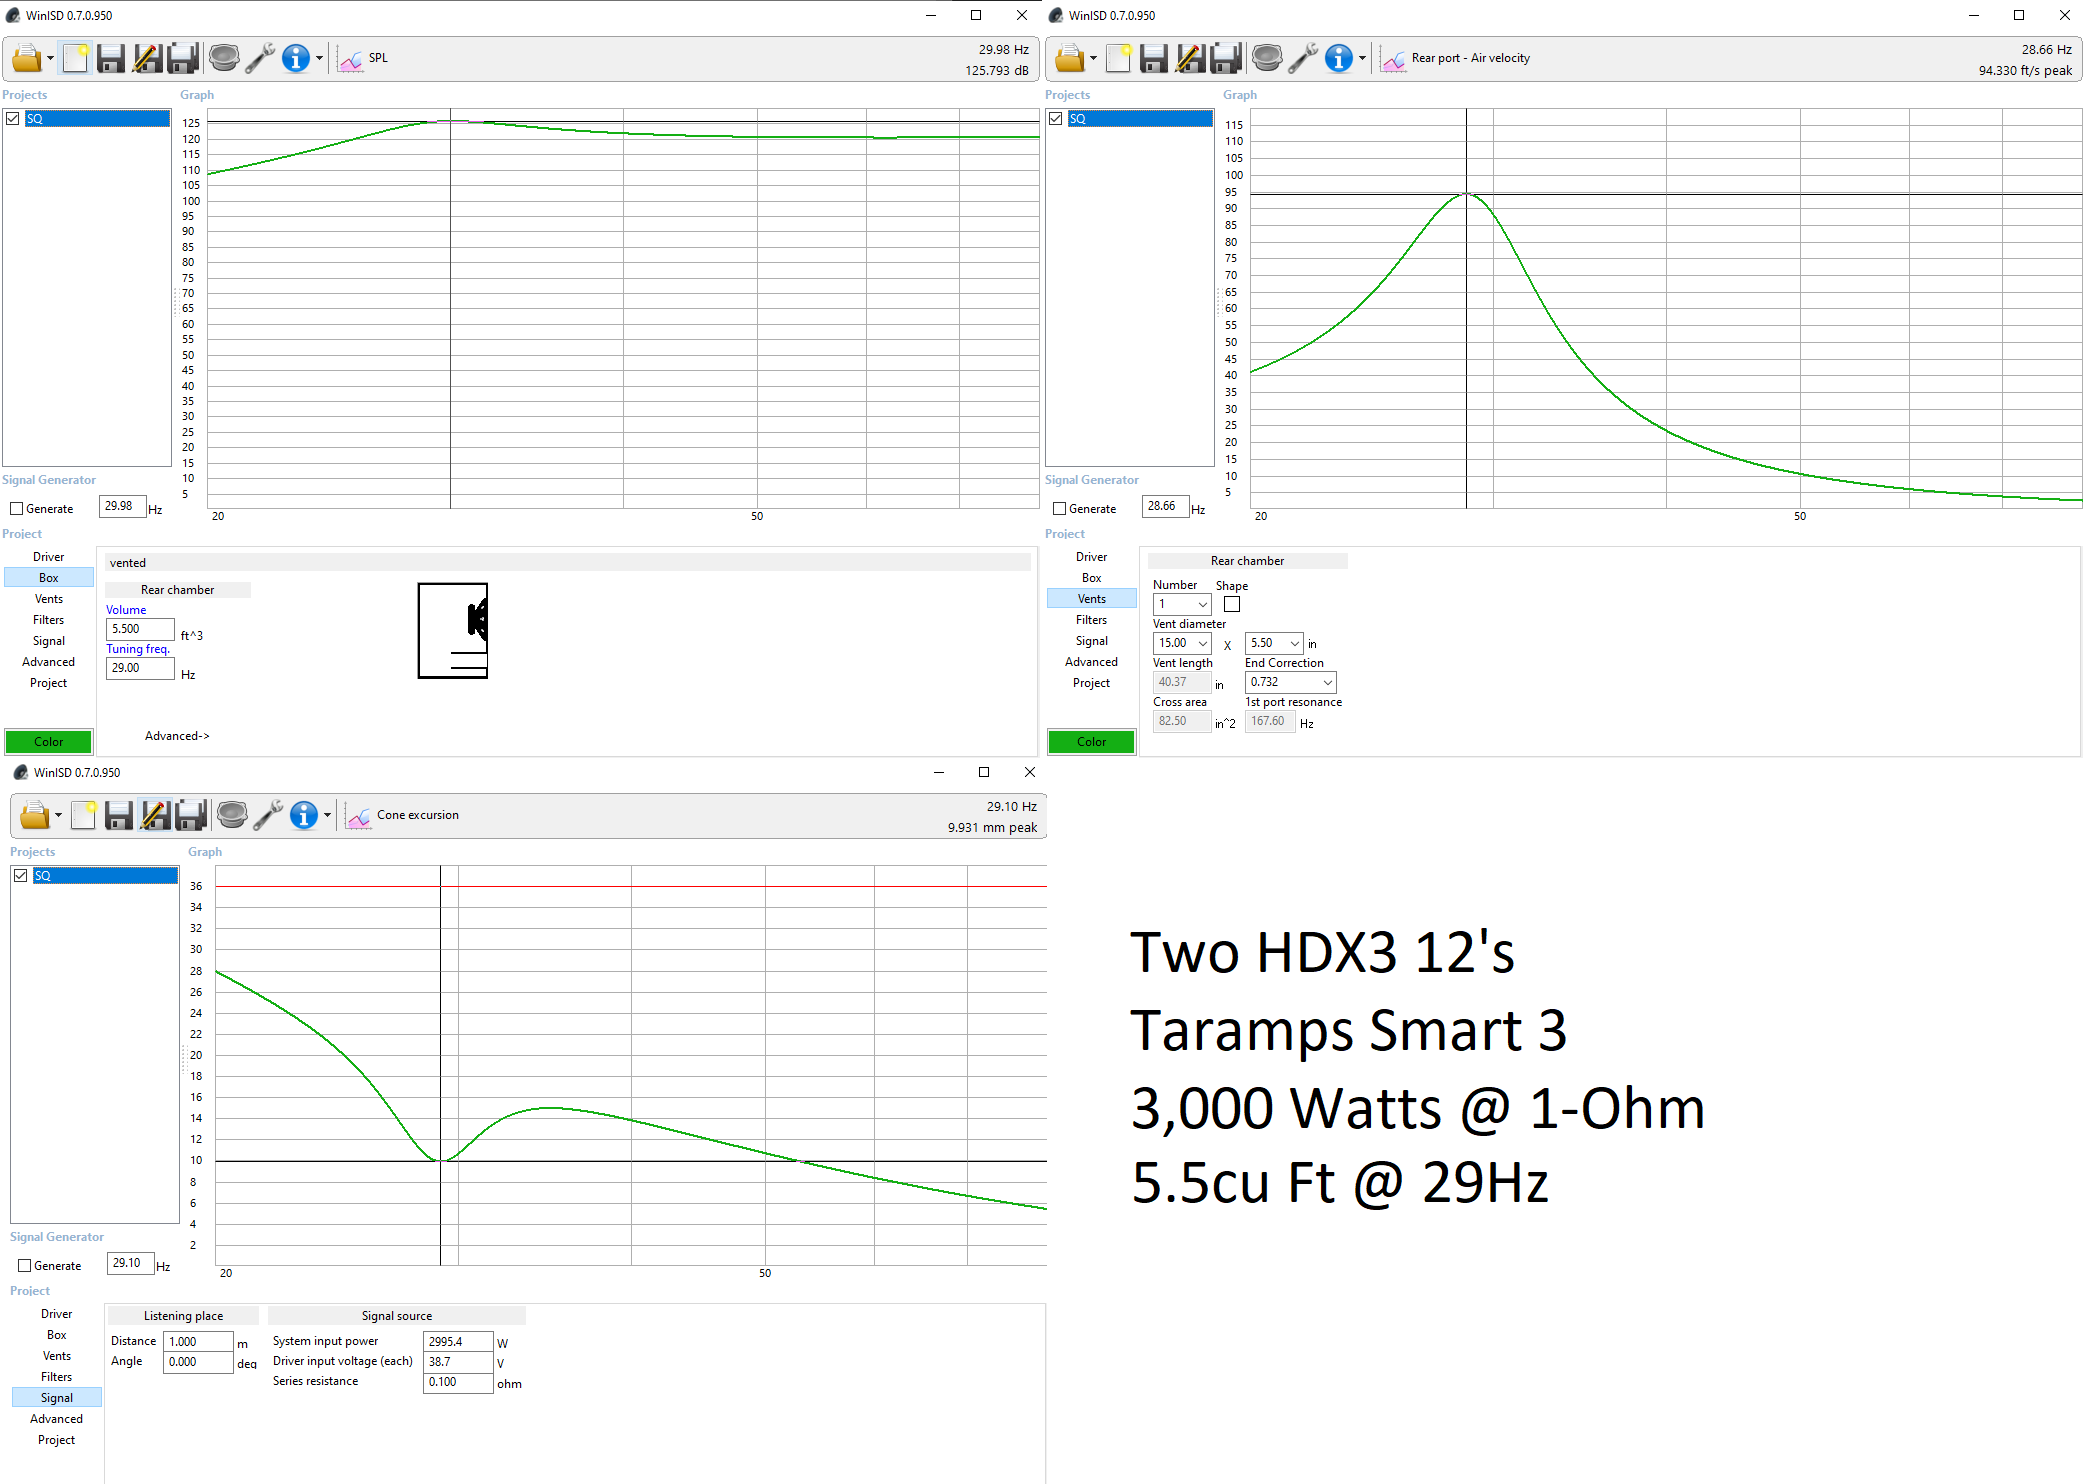Click graph icon beside Cone excursion label
This screenshot has width=2085, height=1484.
pos(358,816)
